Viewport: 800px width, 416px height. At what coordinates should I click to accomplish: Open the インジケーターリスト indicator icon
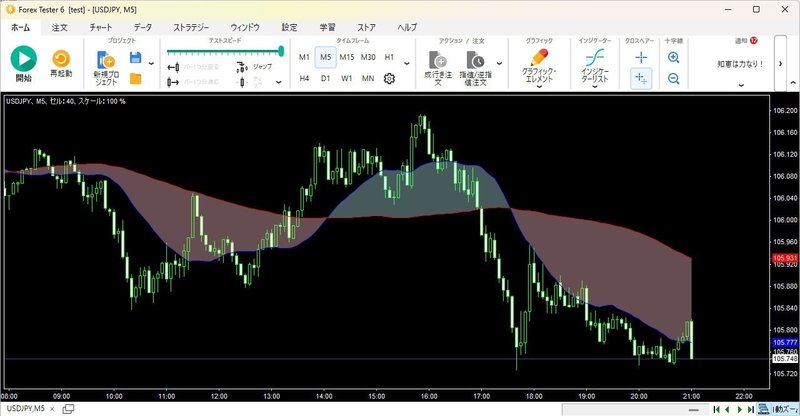pos(594,58)
